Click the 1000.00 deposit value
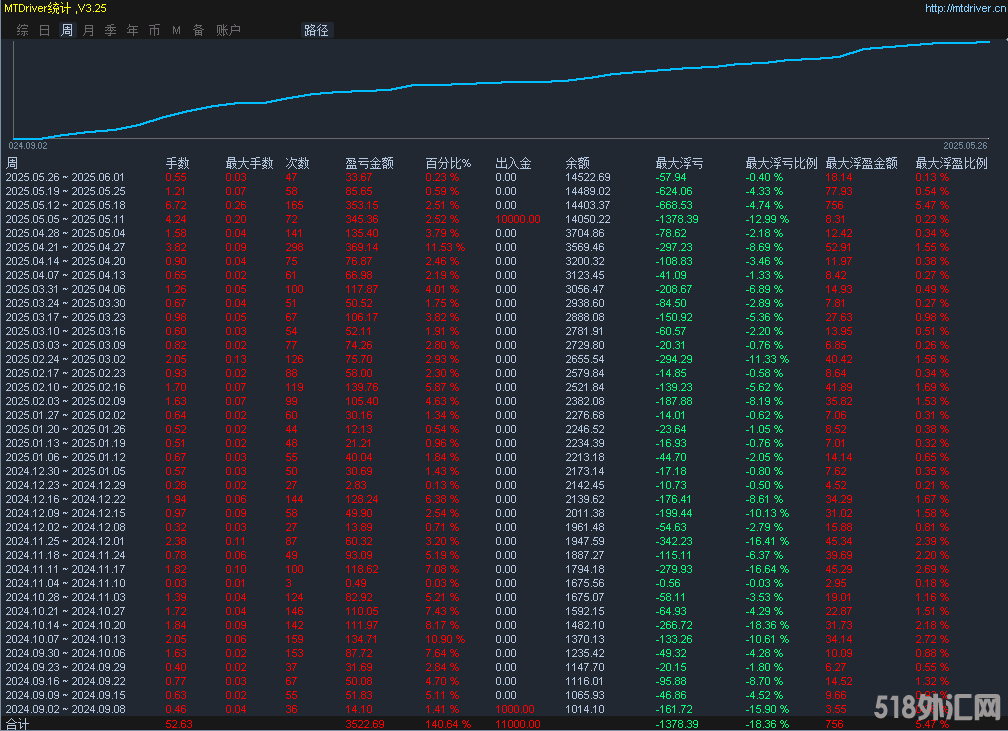This screenshot has height=731, width=1008. click(515, 709)
